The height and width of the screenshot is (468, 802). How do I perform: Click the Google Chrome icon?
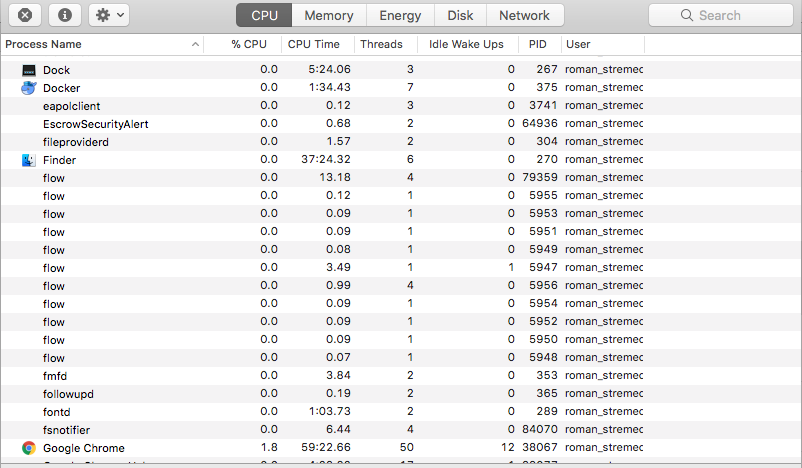coord(29,448)
